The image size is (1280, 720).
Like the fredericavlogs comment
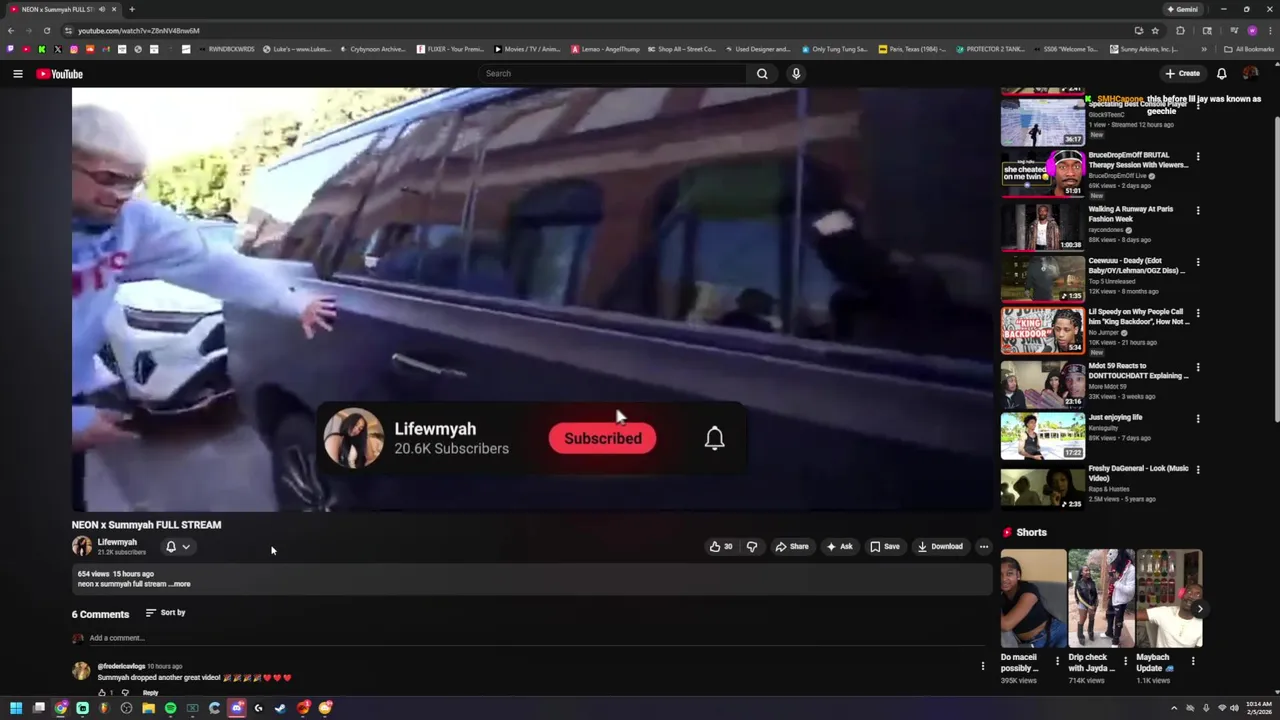pyautogui.click(x=101, y=692)
